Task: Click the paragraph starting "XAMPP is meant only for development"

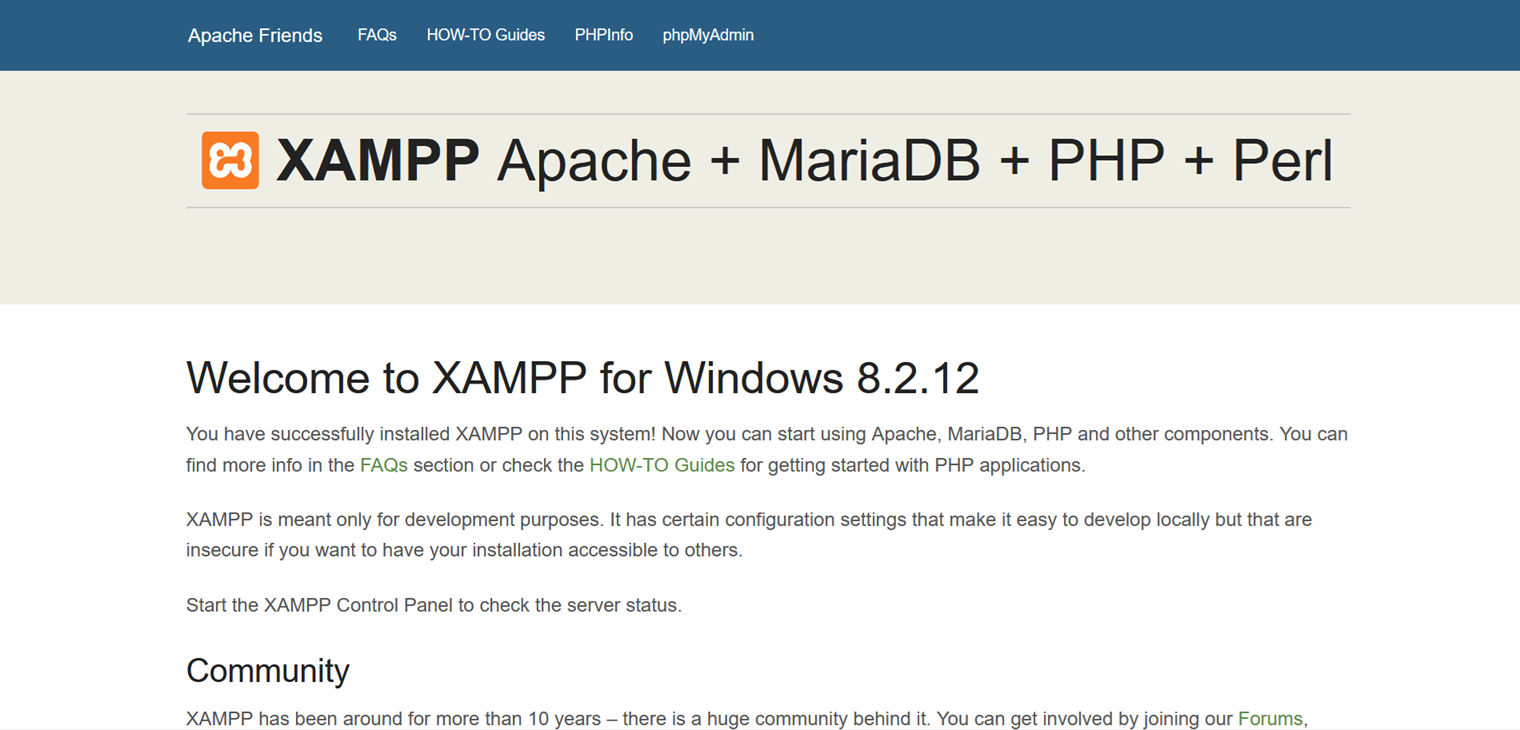Action: [x=749, y=535]
